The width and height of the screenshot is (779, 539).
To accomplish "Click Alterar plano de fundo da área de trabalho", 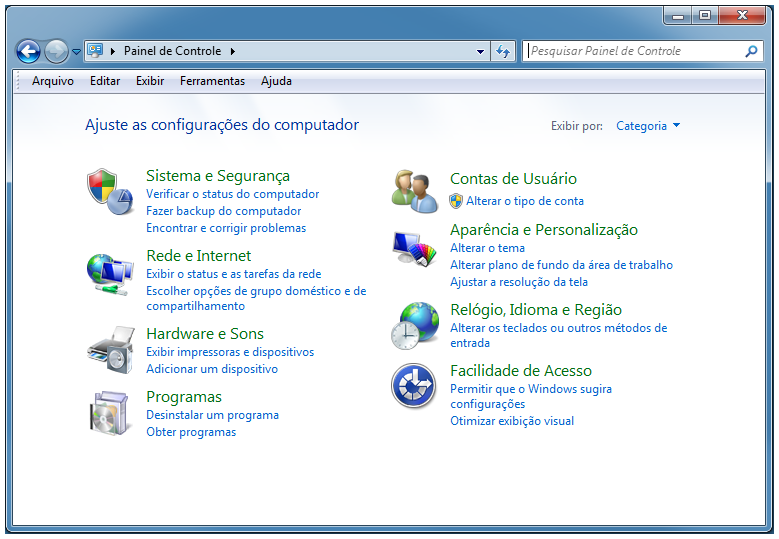I will (561, 265).
